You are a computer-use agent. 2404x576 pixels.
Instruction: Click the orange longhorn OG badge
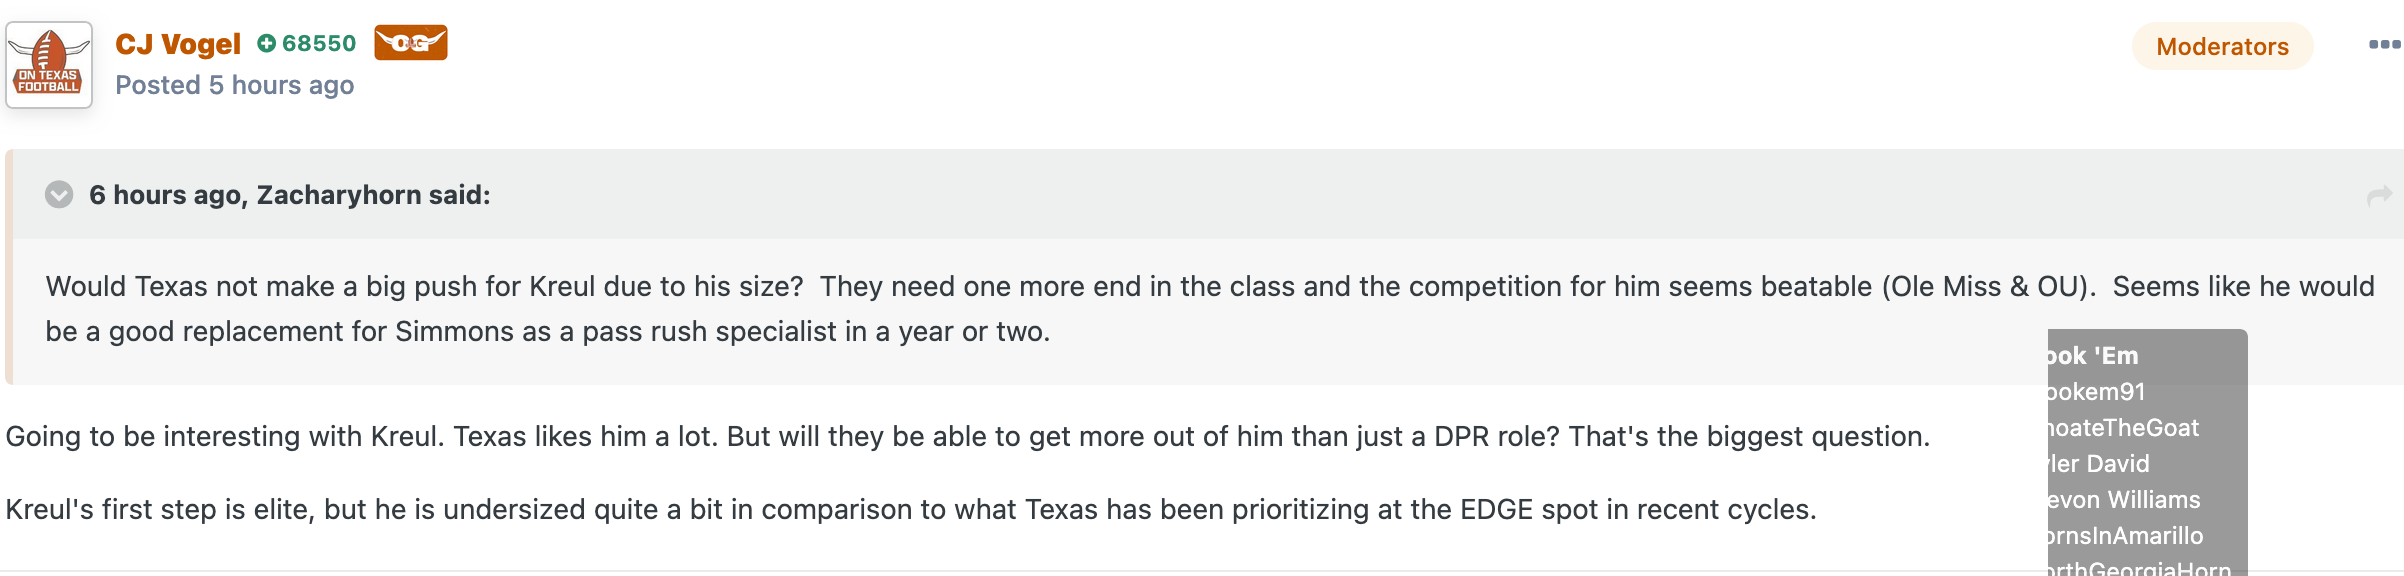pyautogui.click(x=411, y=43)
